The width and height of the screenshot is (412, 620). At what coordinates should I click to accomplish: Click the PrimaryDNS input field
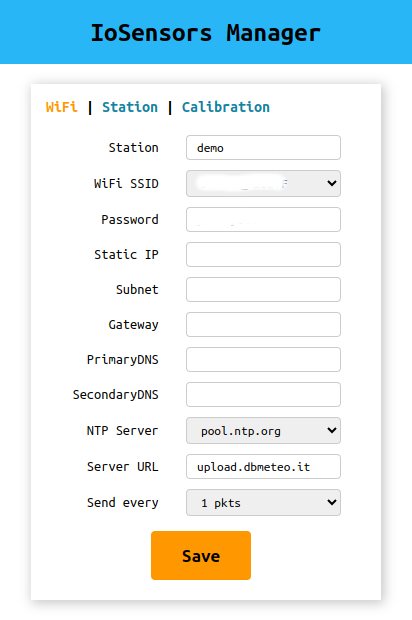click(x=263, y=359)
